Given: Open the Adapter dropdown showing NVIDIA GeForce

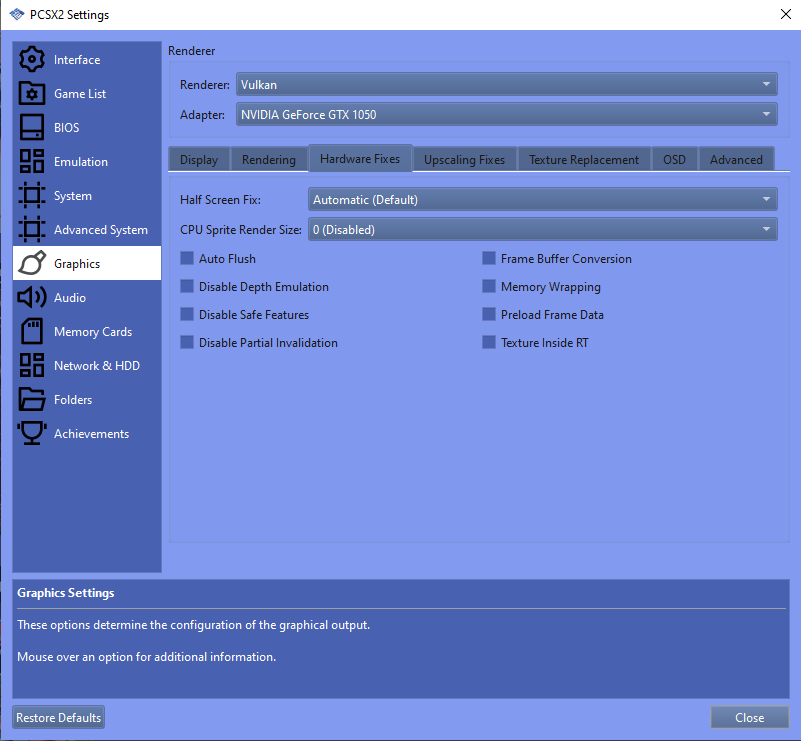Looking at the screenshot, I should [x=507, y=114].
